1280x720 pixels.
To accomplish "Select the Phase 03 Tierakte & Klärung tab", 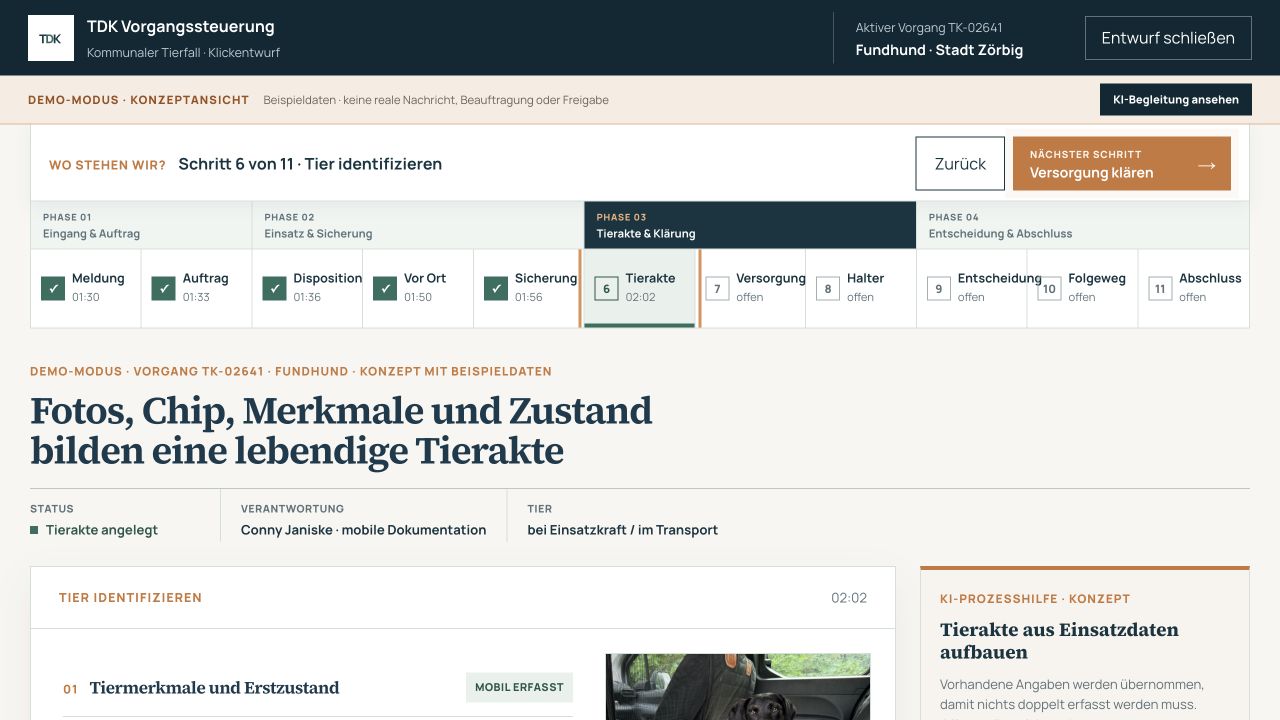I will click(x=750, y=225).
